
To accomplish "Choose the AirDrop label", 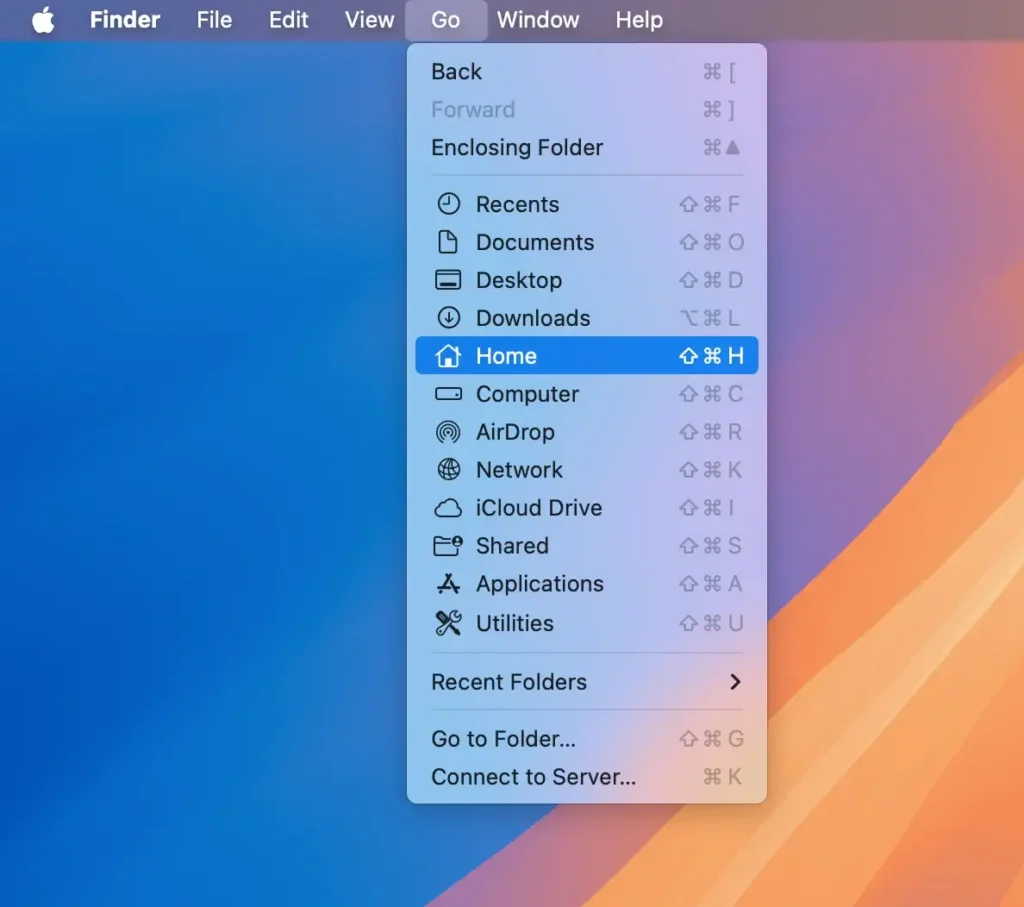I will [x=515, y=432].
